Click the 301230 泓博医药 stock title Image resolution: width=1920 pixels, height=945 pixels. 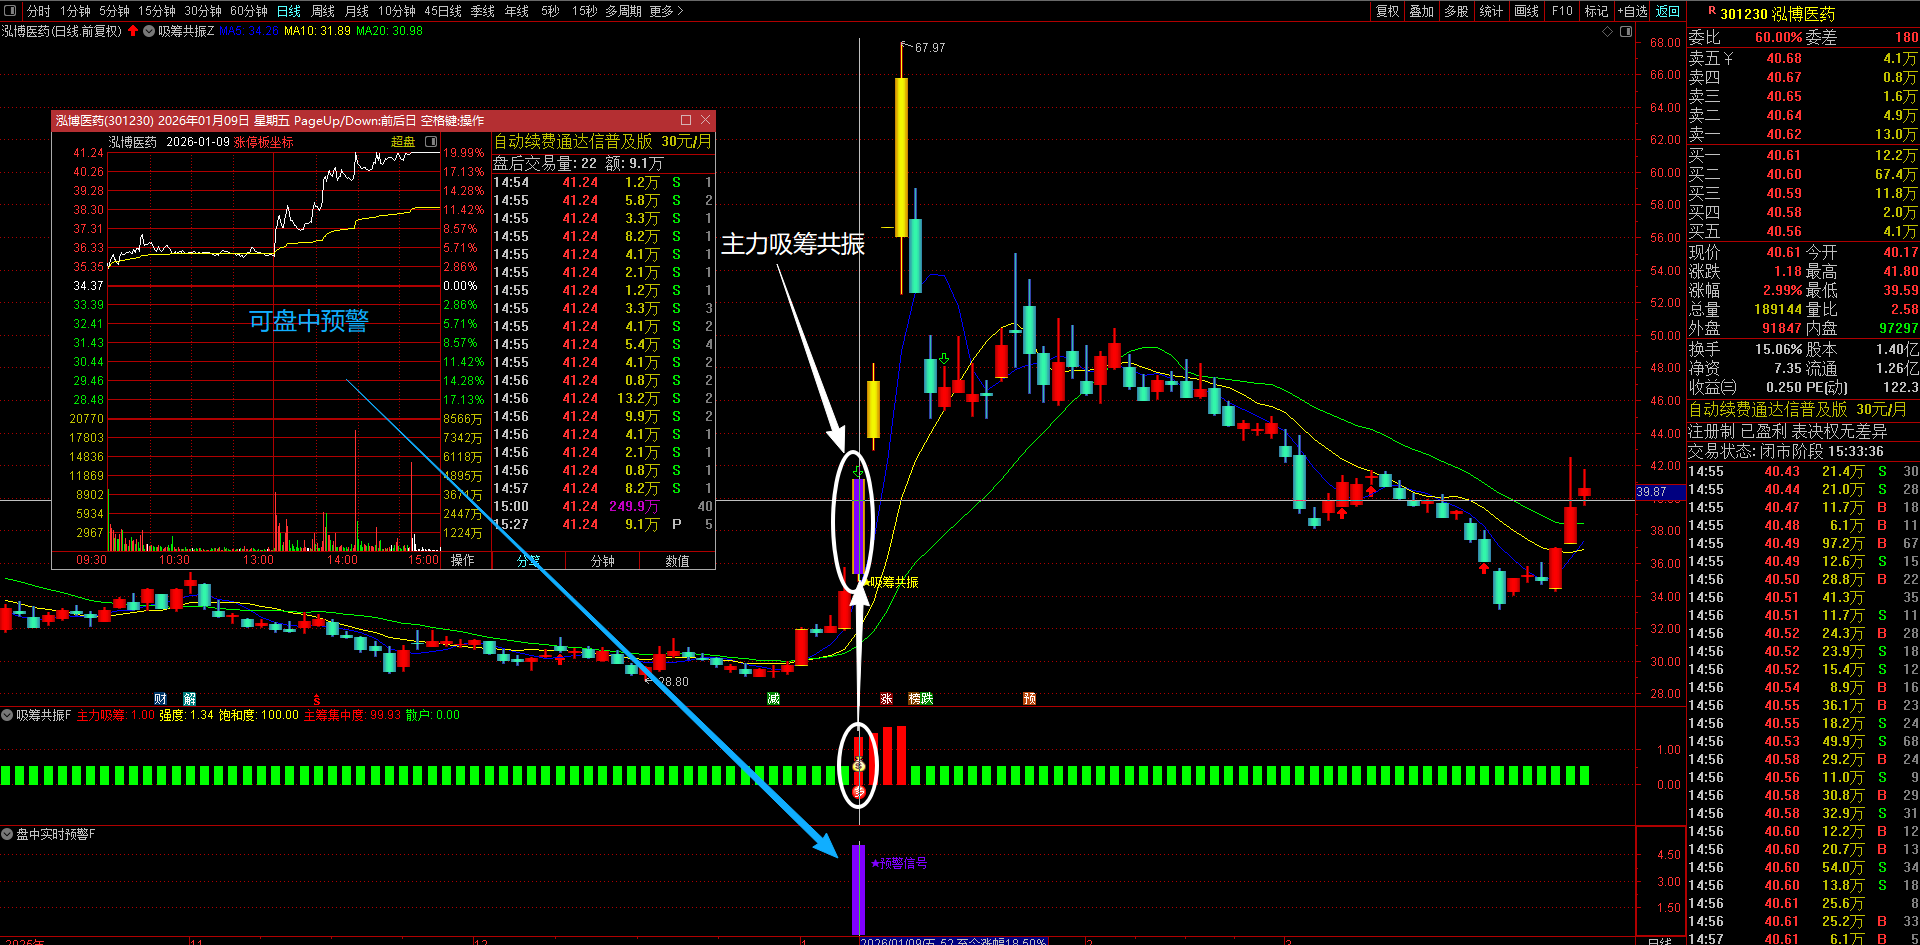1778,14
